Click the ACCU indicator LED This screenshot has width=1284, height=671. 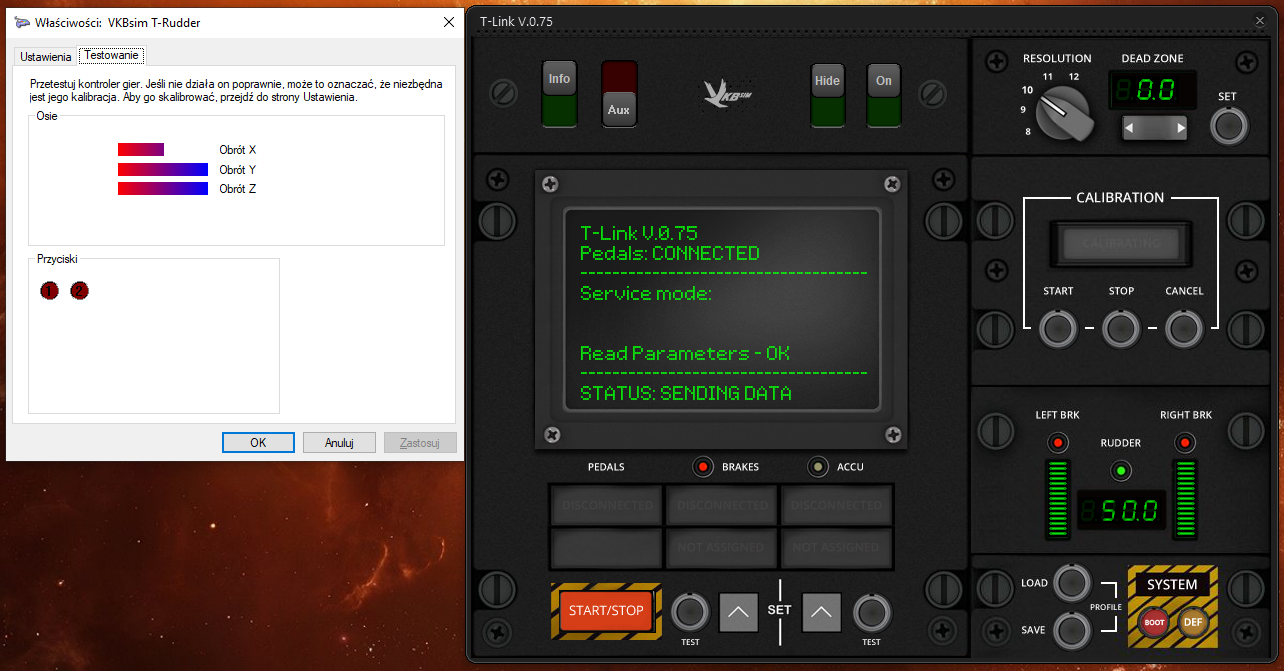coord(819,467)
